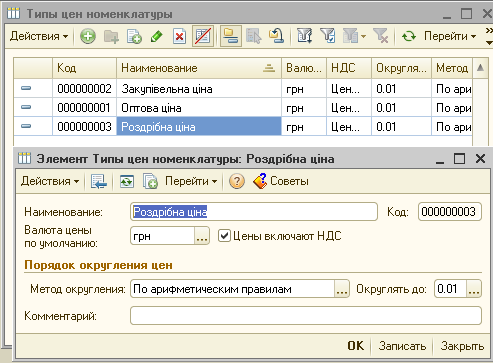Viewport: 493px width, 363px height.
Task: Select the Роздрібна ціна list cell
Action: (199, 127)
